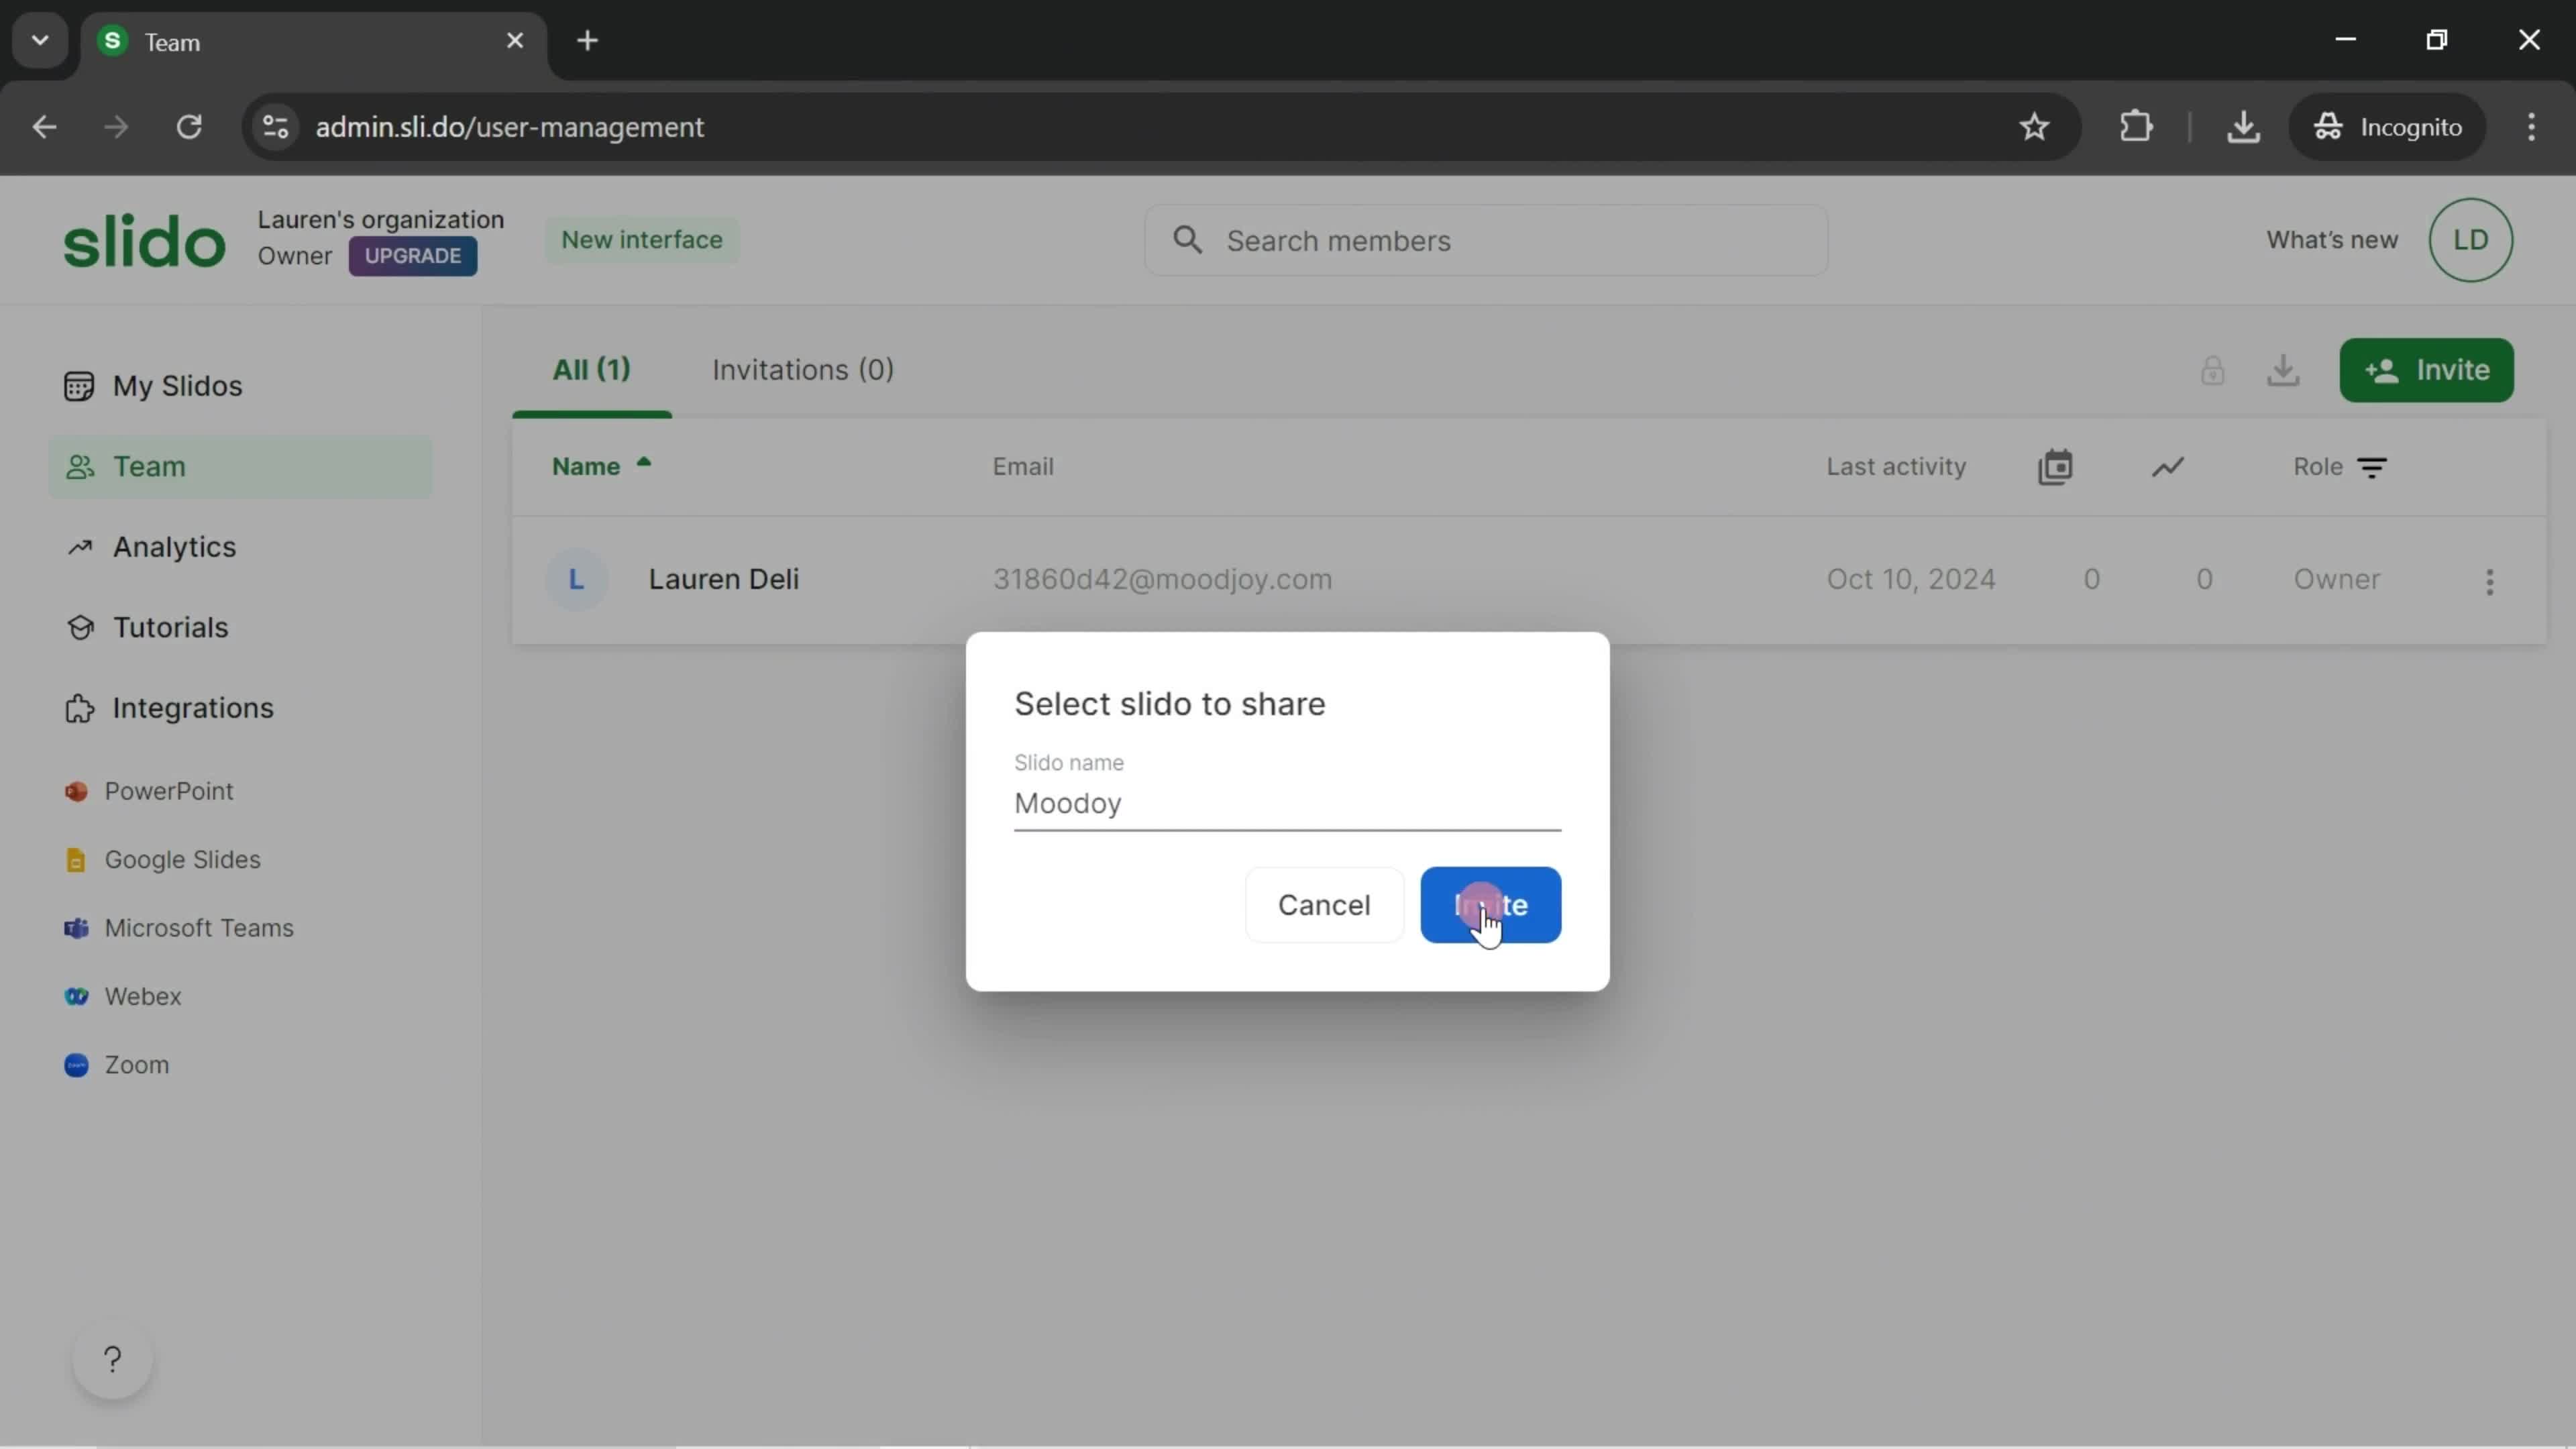Click the Invite button in dialog
The width and height of the screenshot is (2576, 1449).
point(1491,904)
